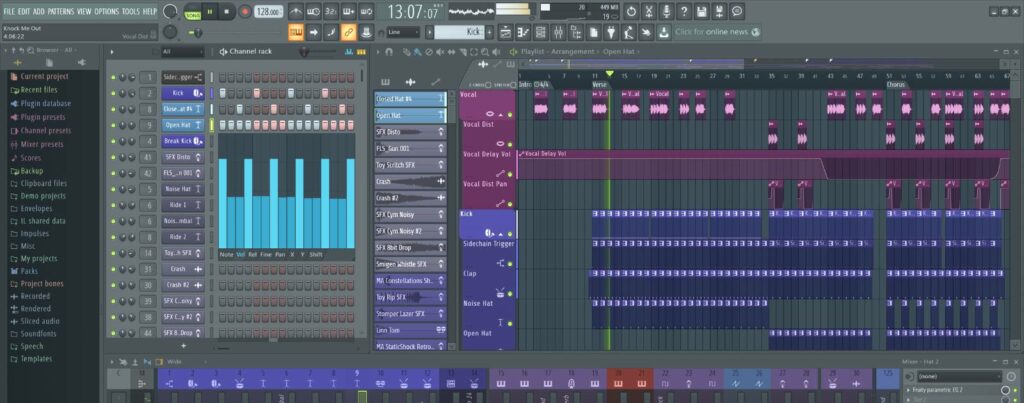
Task: Toggle auto-scrolling arrow icon
Action: (x=313, y=32)
